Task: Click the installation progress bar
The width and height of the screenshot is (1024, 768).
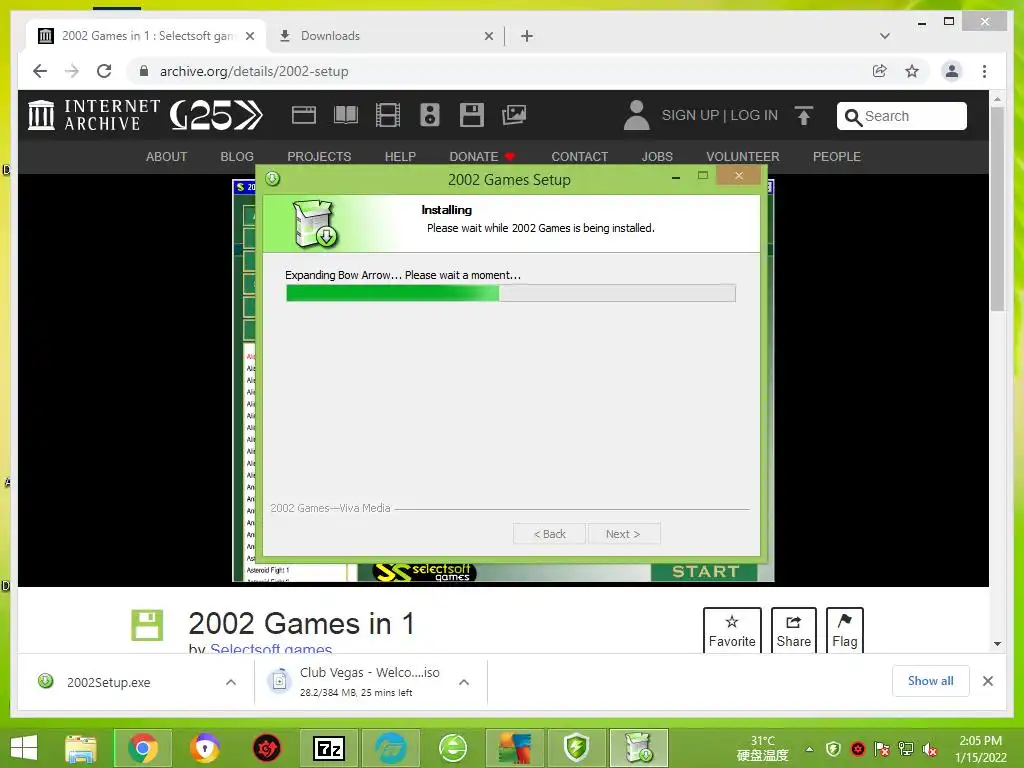Action: pyautogui.click(x=511, y=293)
